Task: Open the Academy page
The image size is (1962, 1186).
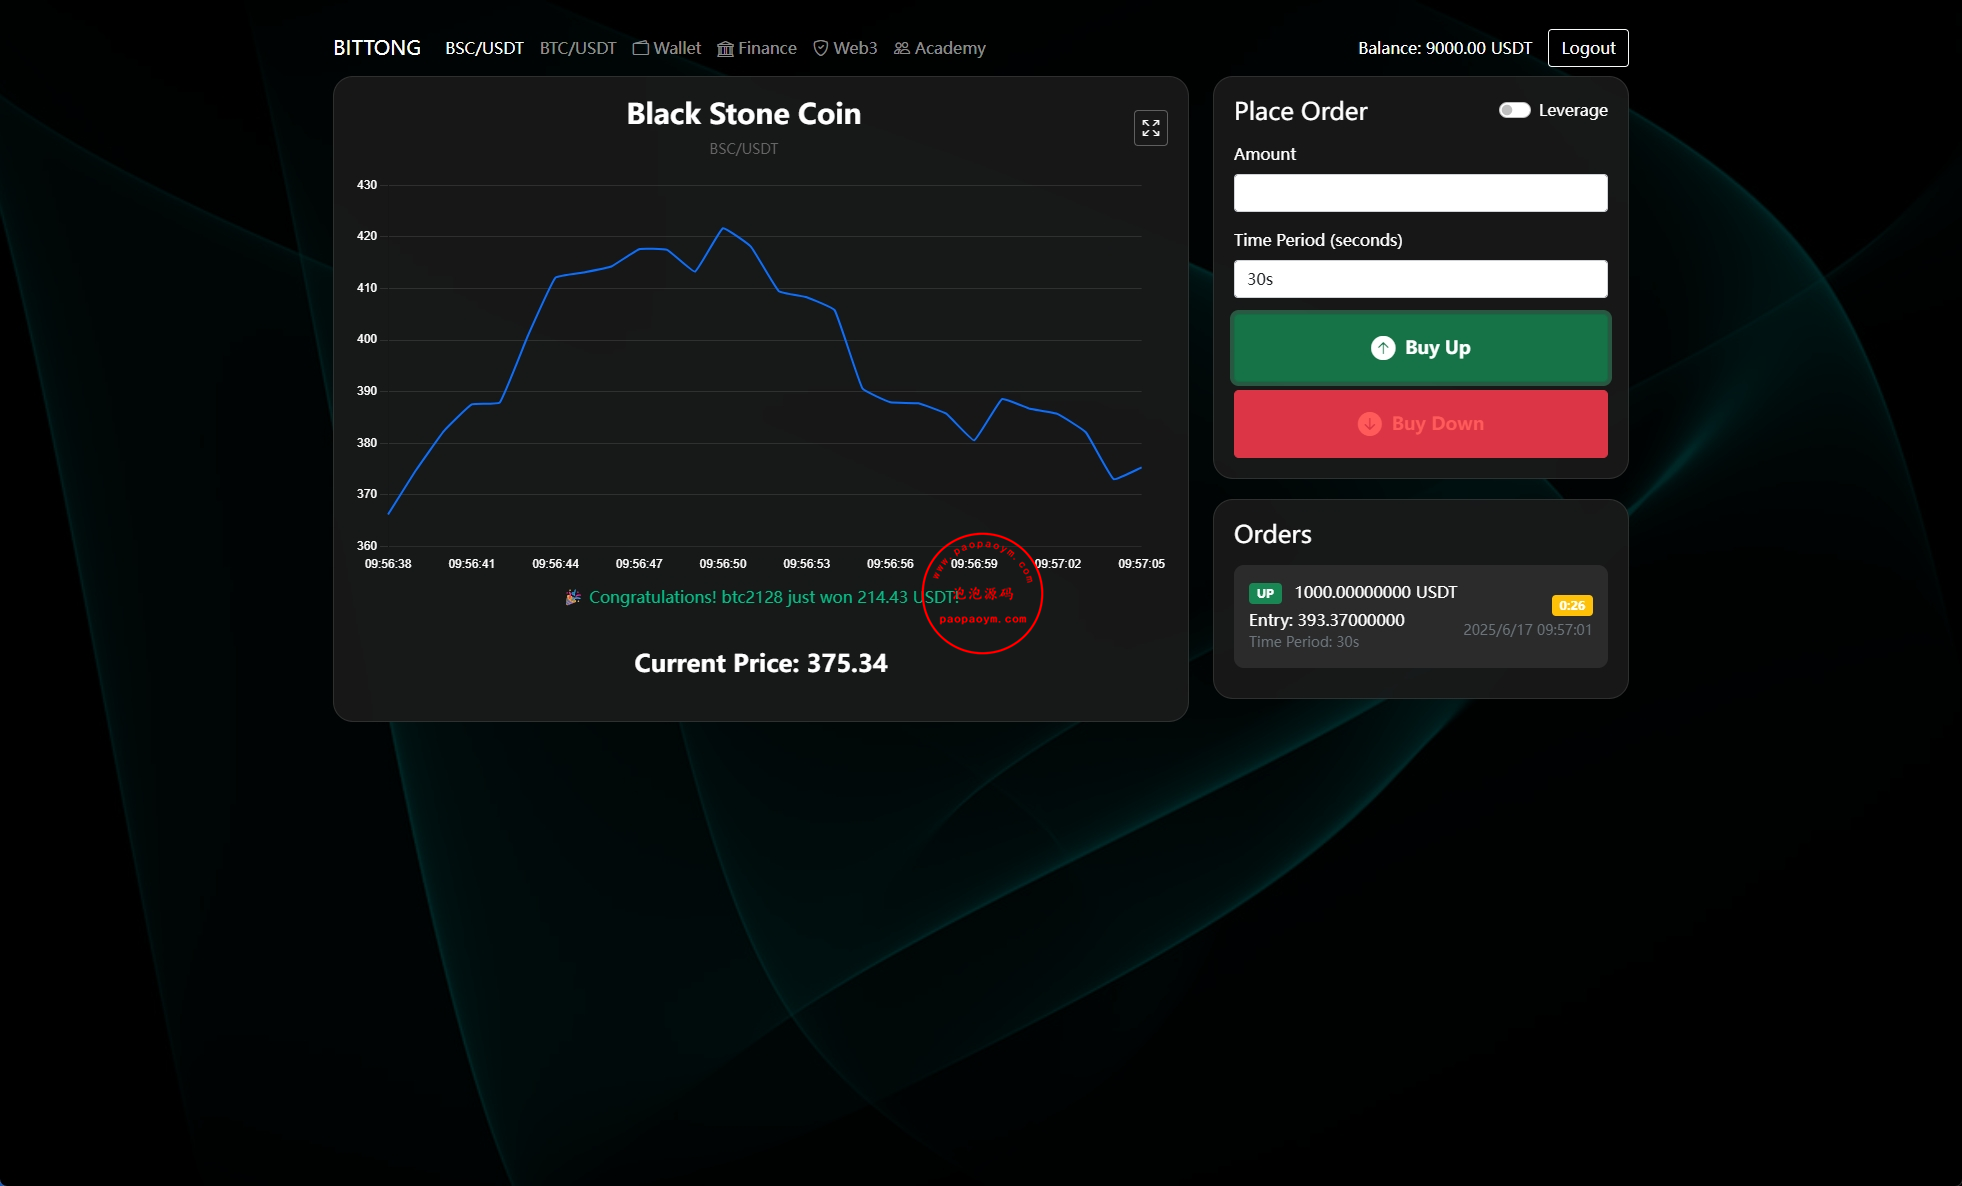Action: pyautogui.click(x=949, y=48)
